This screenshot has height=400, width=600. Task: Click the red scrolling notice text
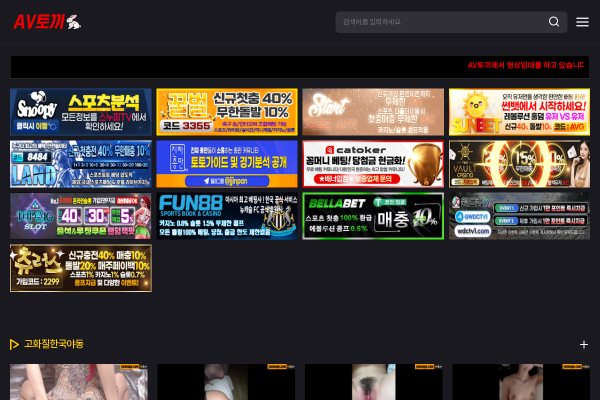pyautogui.click(x=526, y=65)
